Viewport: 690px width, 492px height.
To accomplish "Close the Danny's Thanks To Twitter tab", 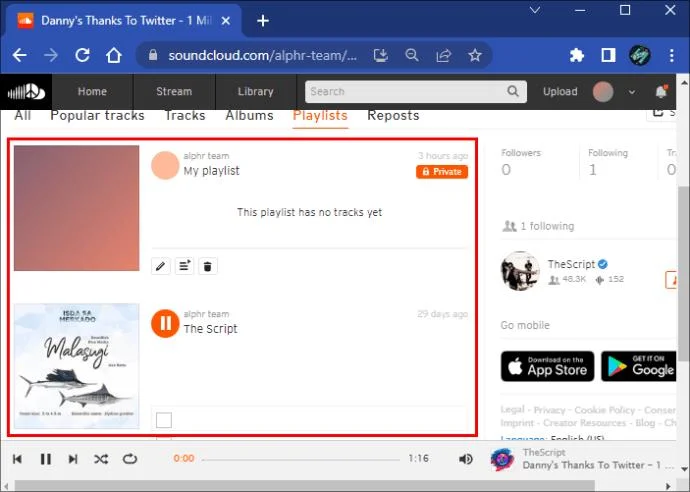I will click(226, 21).
